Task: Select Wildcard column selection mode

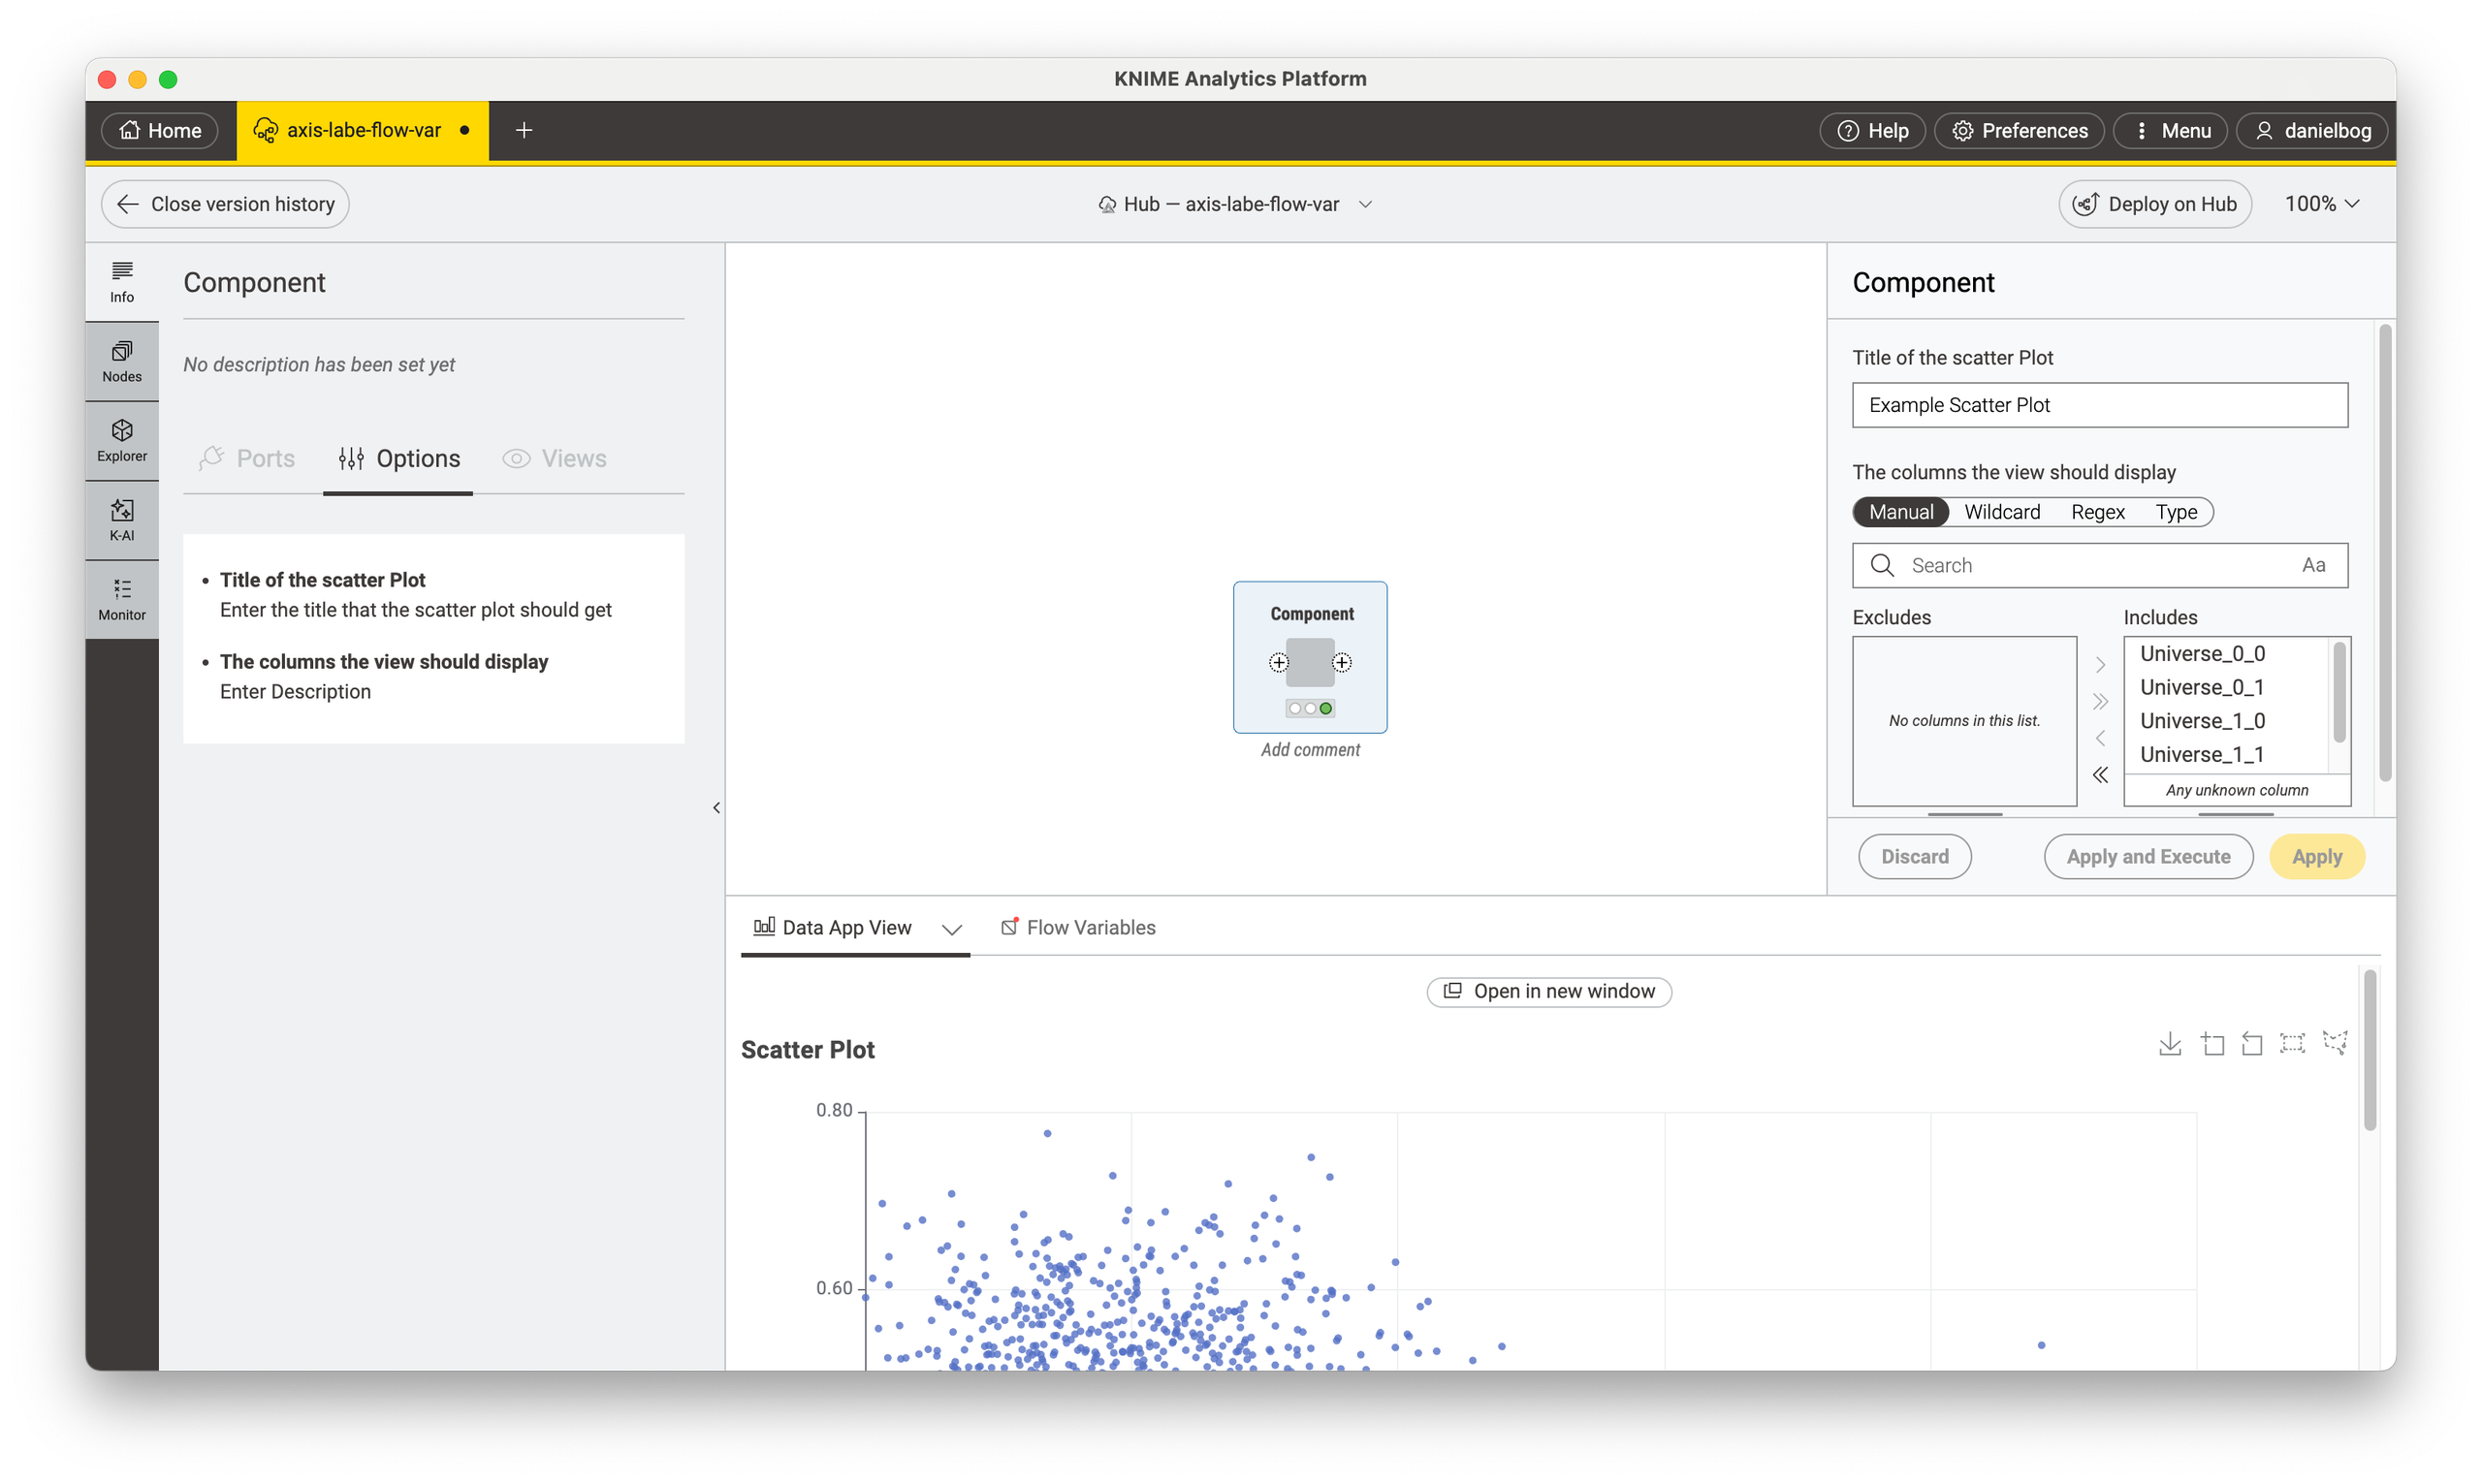Action: click(2002, 512)
